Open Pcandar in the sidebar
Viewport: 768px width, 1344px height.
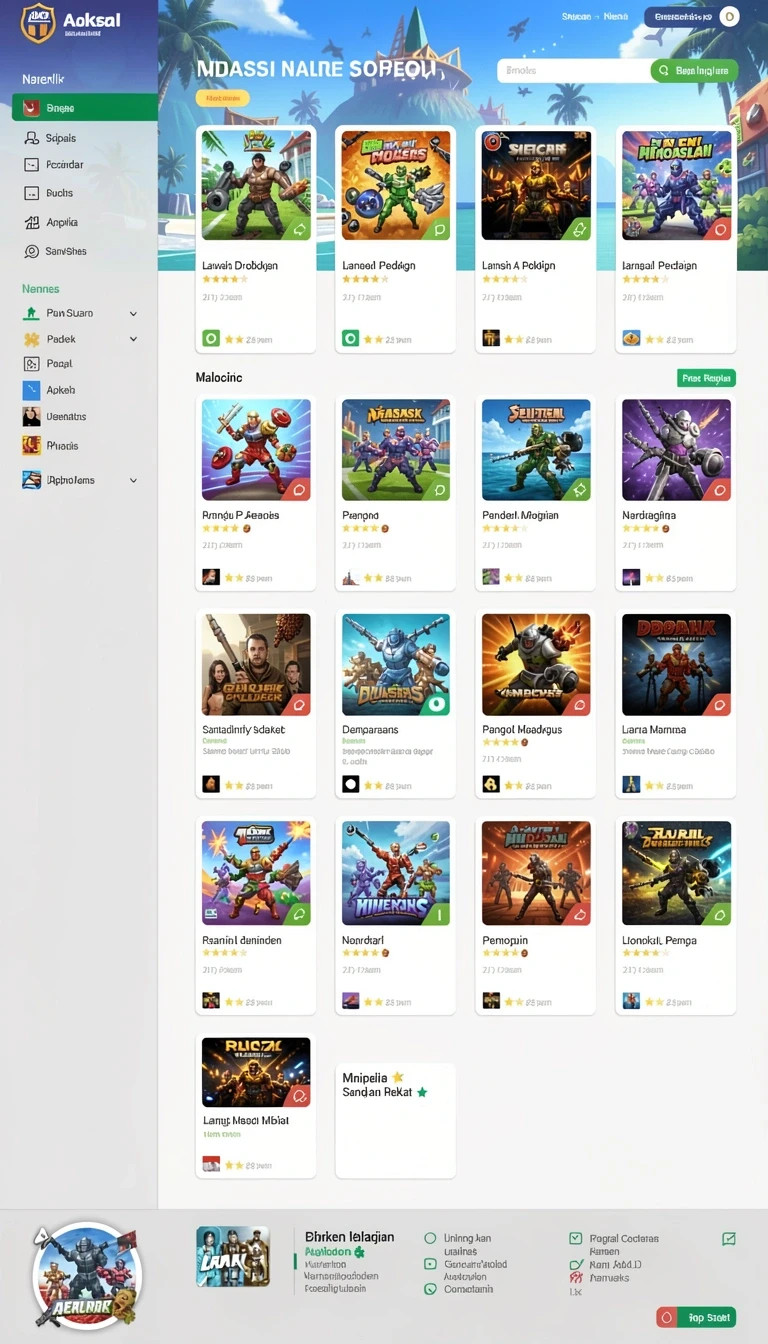point(65,165)
